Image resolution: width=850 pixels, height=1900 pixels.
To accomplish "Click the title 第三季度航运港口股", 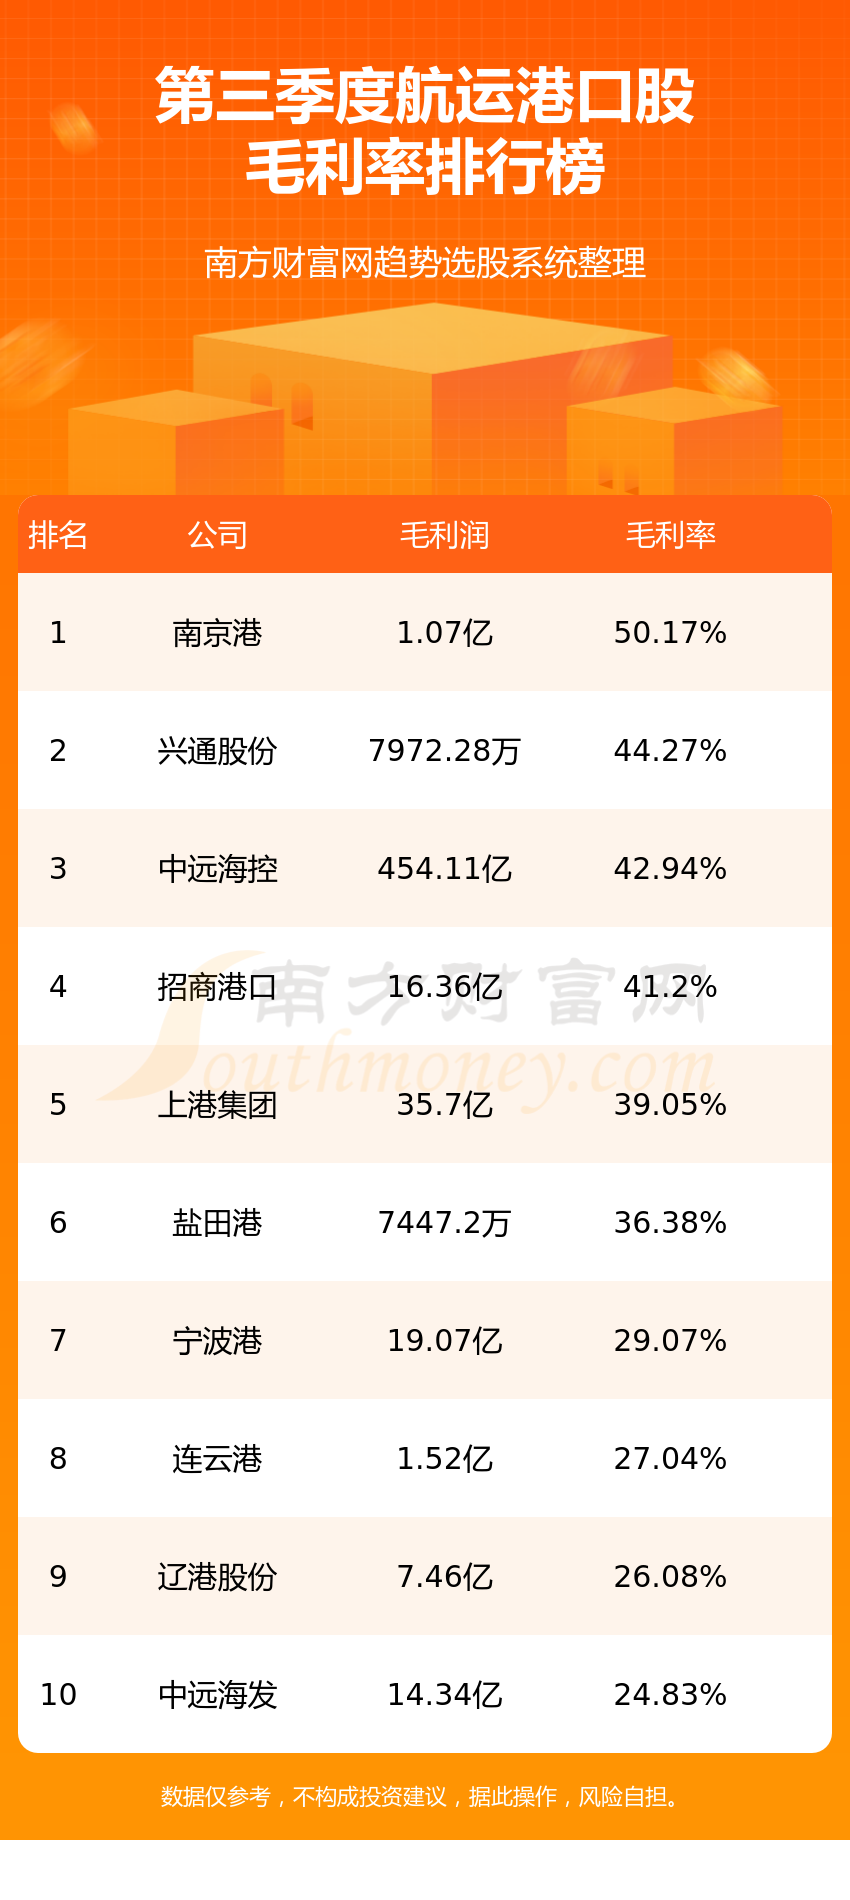I will 425,97.
